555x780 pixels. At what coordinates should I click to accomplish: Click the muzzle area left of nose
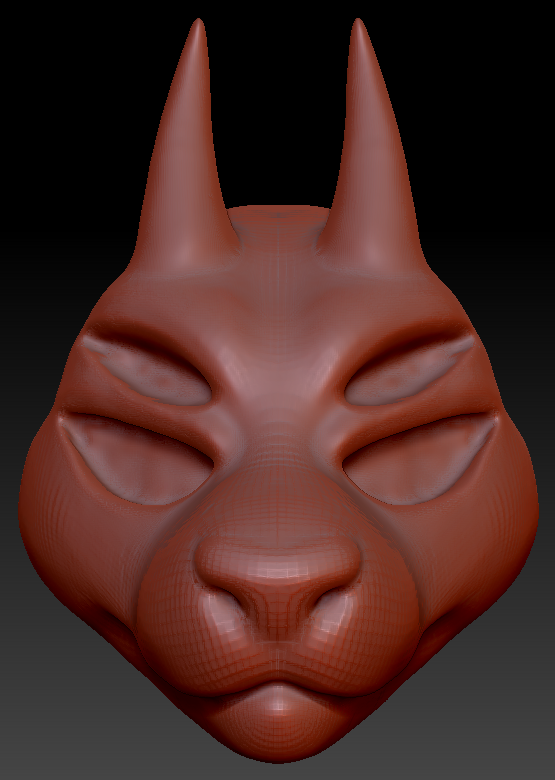point(169,612)
